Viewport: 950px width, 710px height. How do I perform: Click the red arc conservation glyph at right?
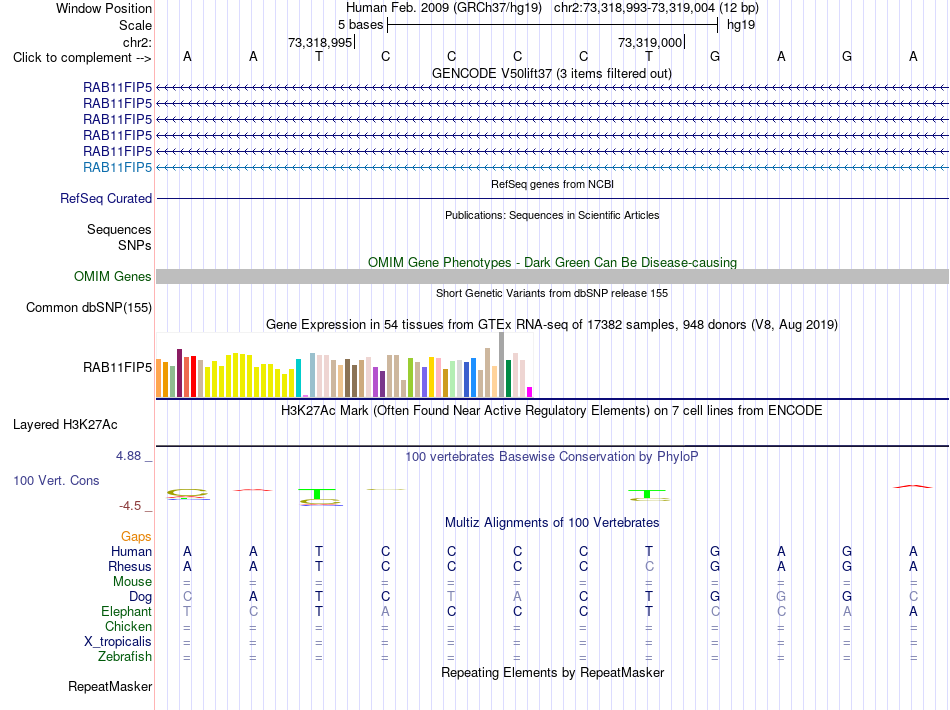[x=913, y=486]
